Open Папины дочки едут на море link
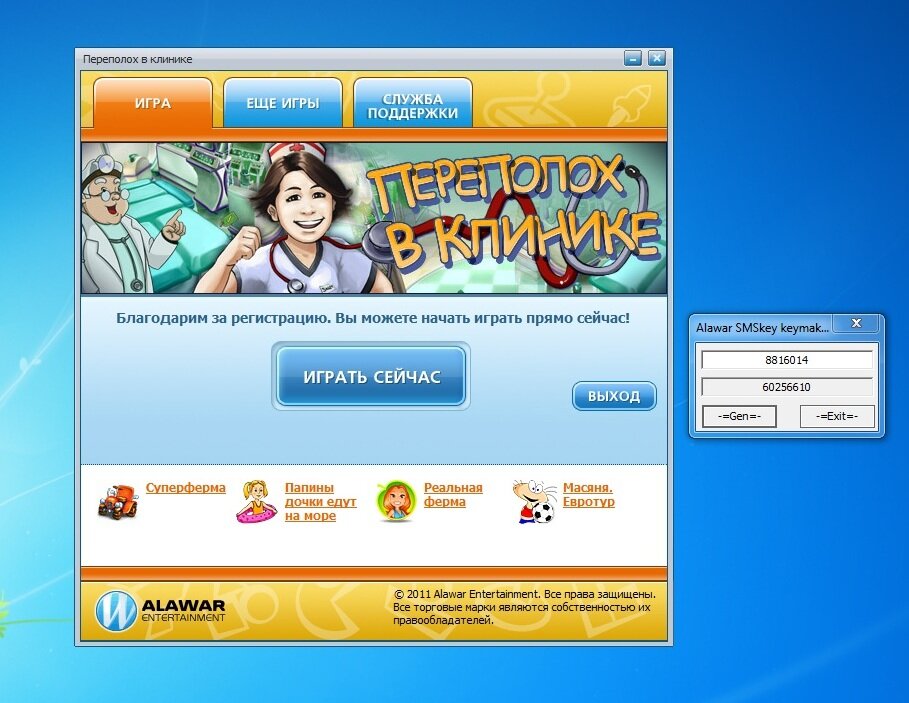 coord(320,501)
